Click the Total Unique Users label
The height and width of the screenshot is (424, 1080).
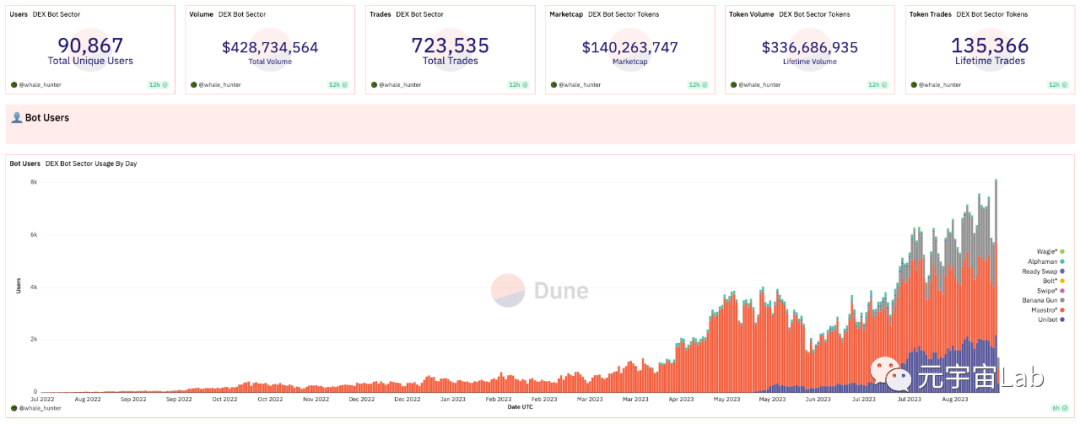(x=90, y=61)
